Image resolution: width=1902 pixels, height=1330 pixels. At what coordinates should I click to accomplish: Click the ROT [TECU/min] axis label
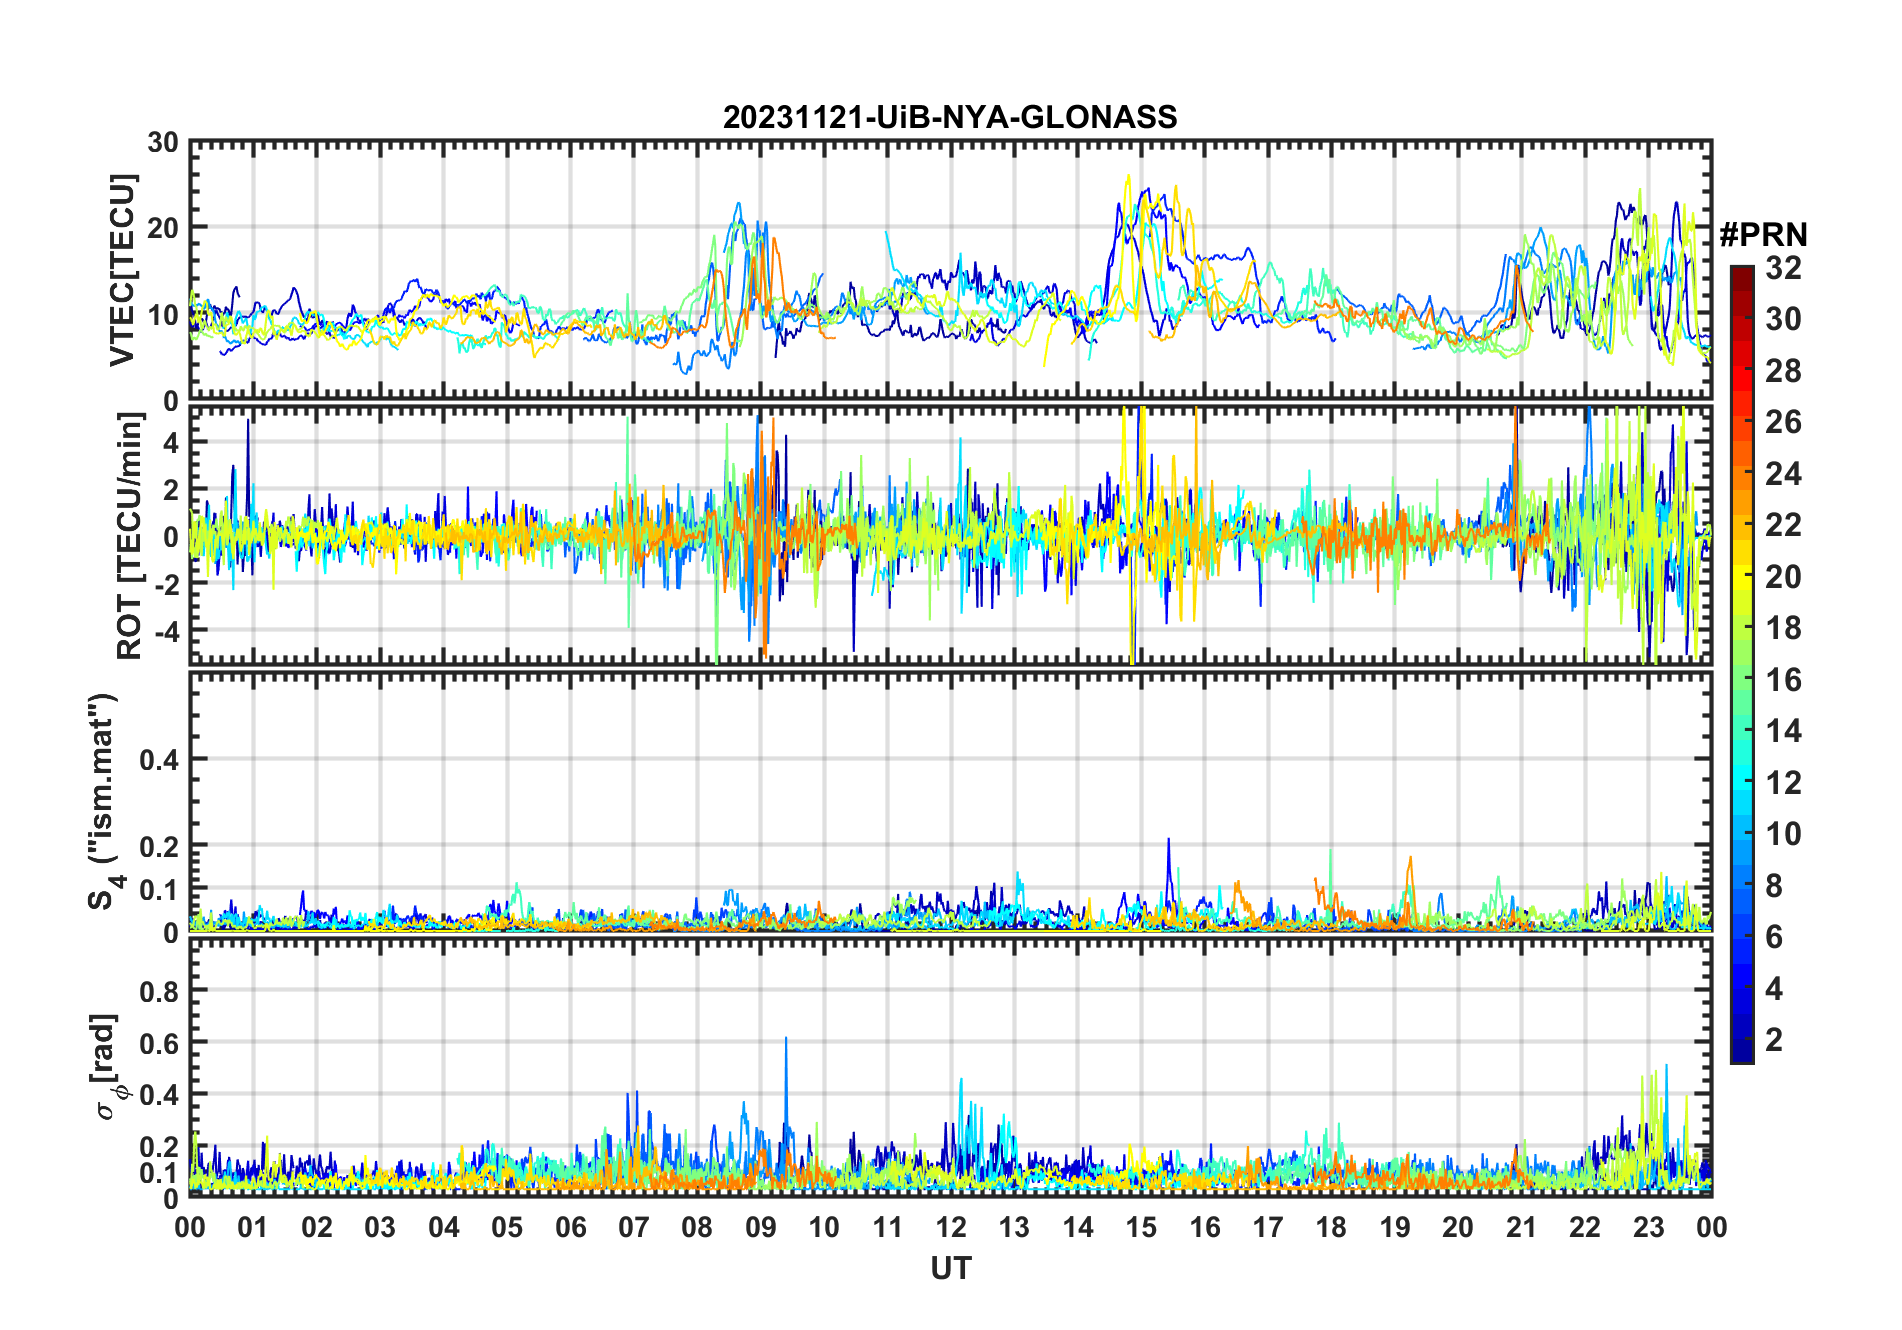click(x=130, y=536)
